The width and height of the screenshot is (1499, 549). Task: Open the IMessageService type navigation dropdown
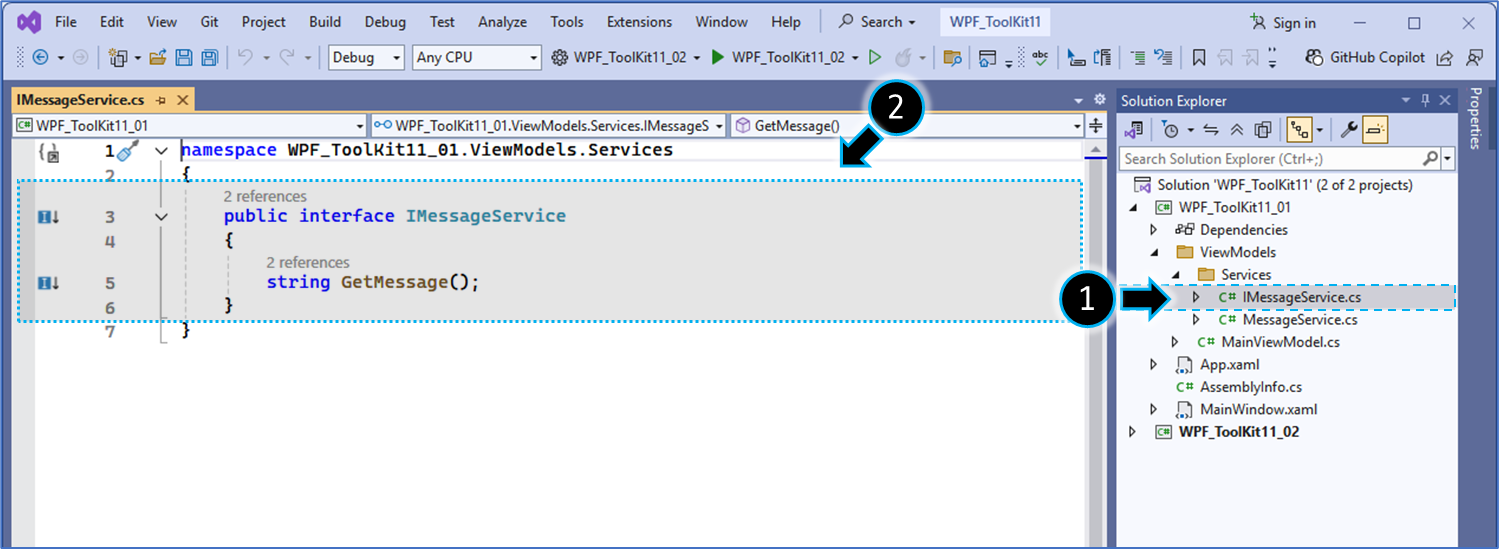coord(548,126)
